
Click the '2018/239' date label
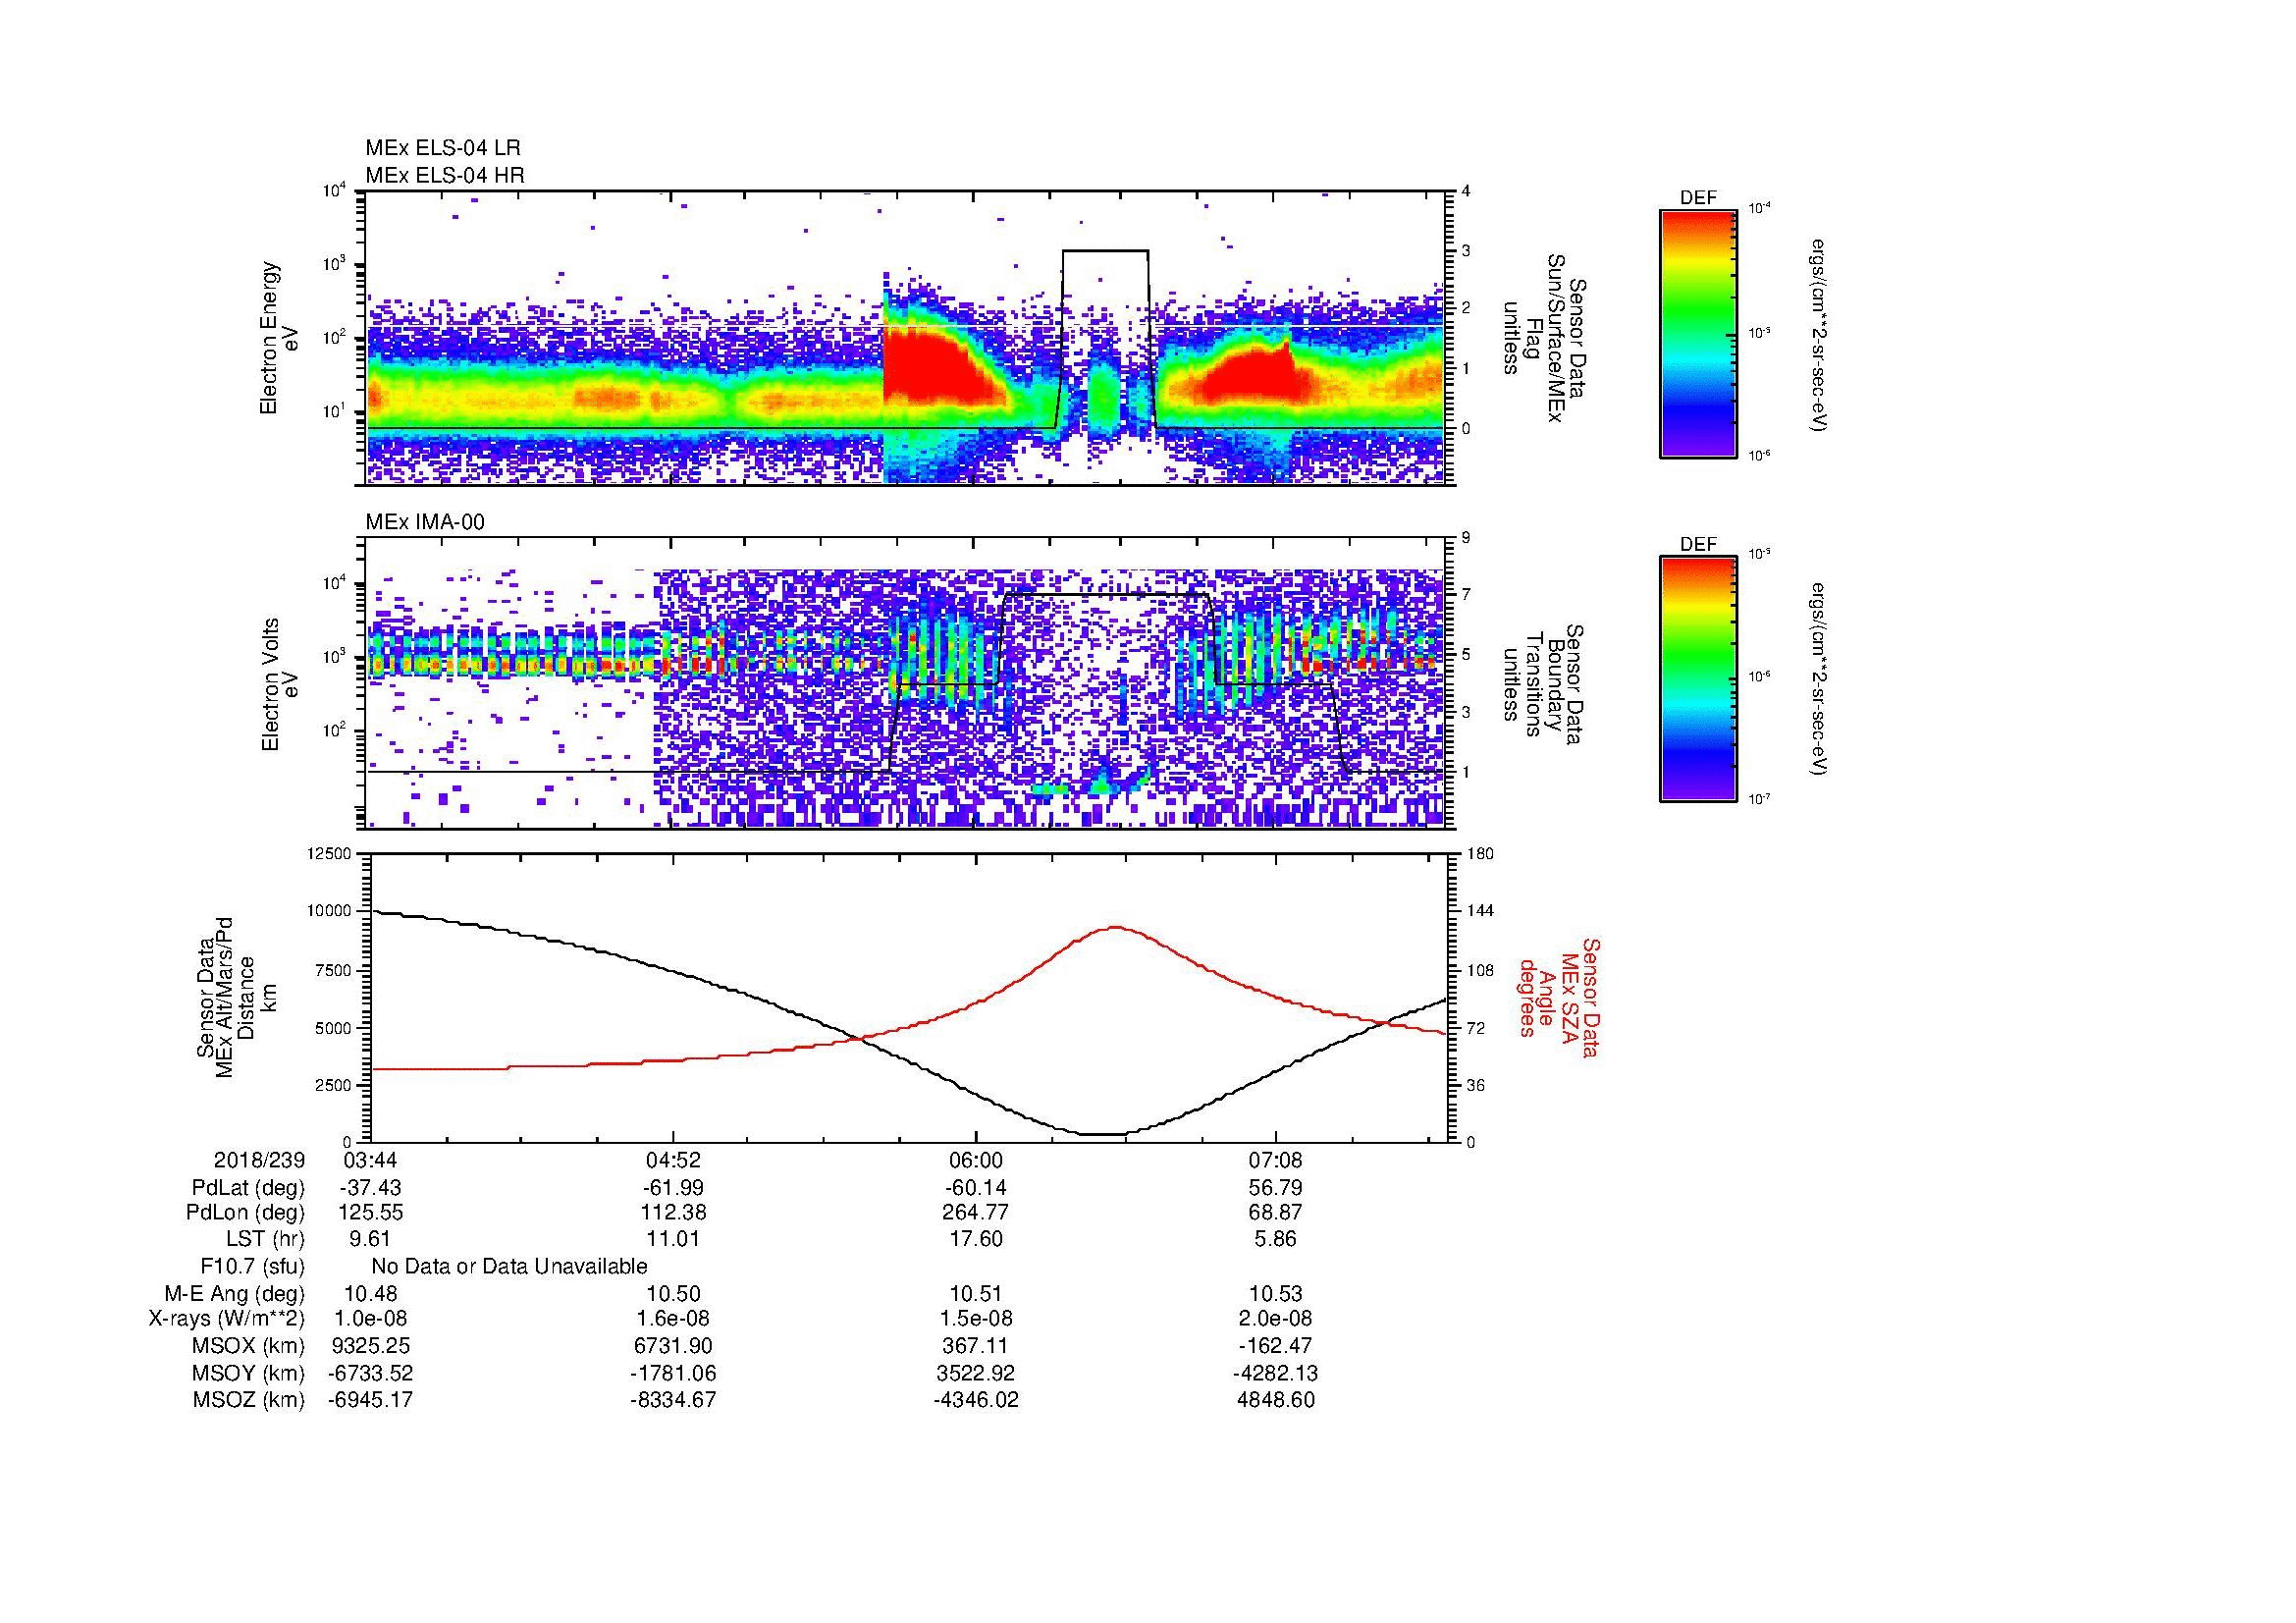tap(259, 1161)
